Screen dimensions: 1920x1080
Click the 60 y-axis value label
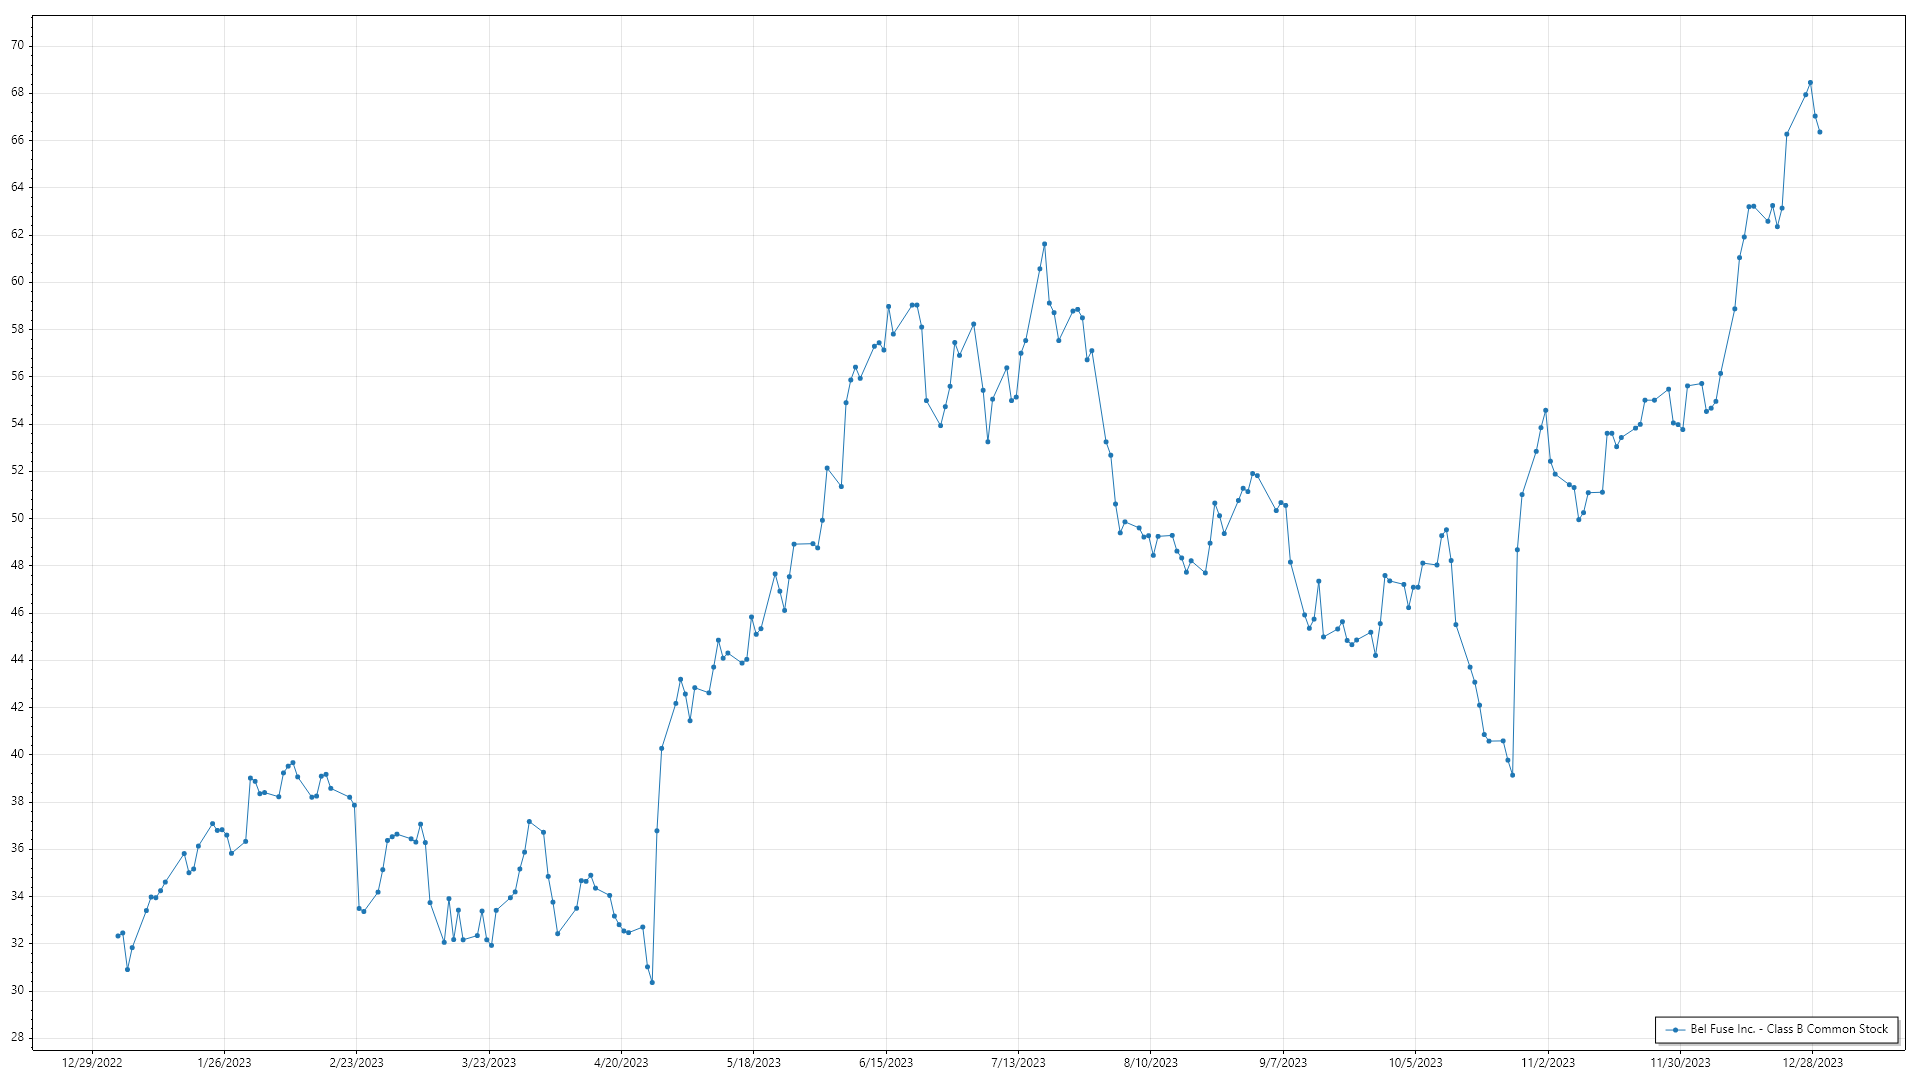[18, 282]
